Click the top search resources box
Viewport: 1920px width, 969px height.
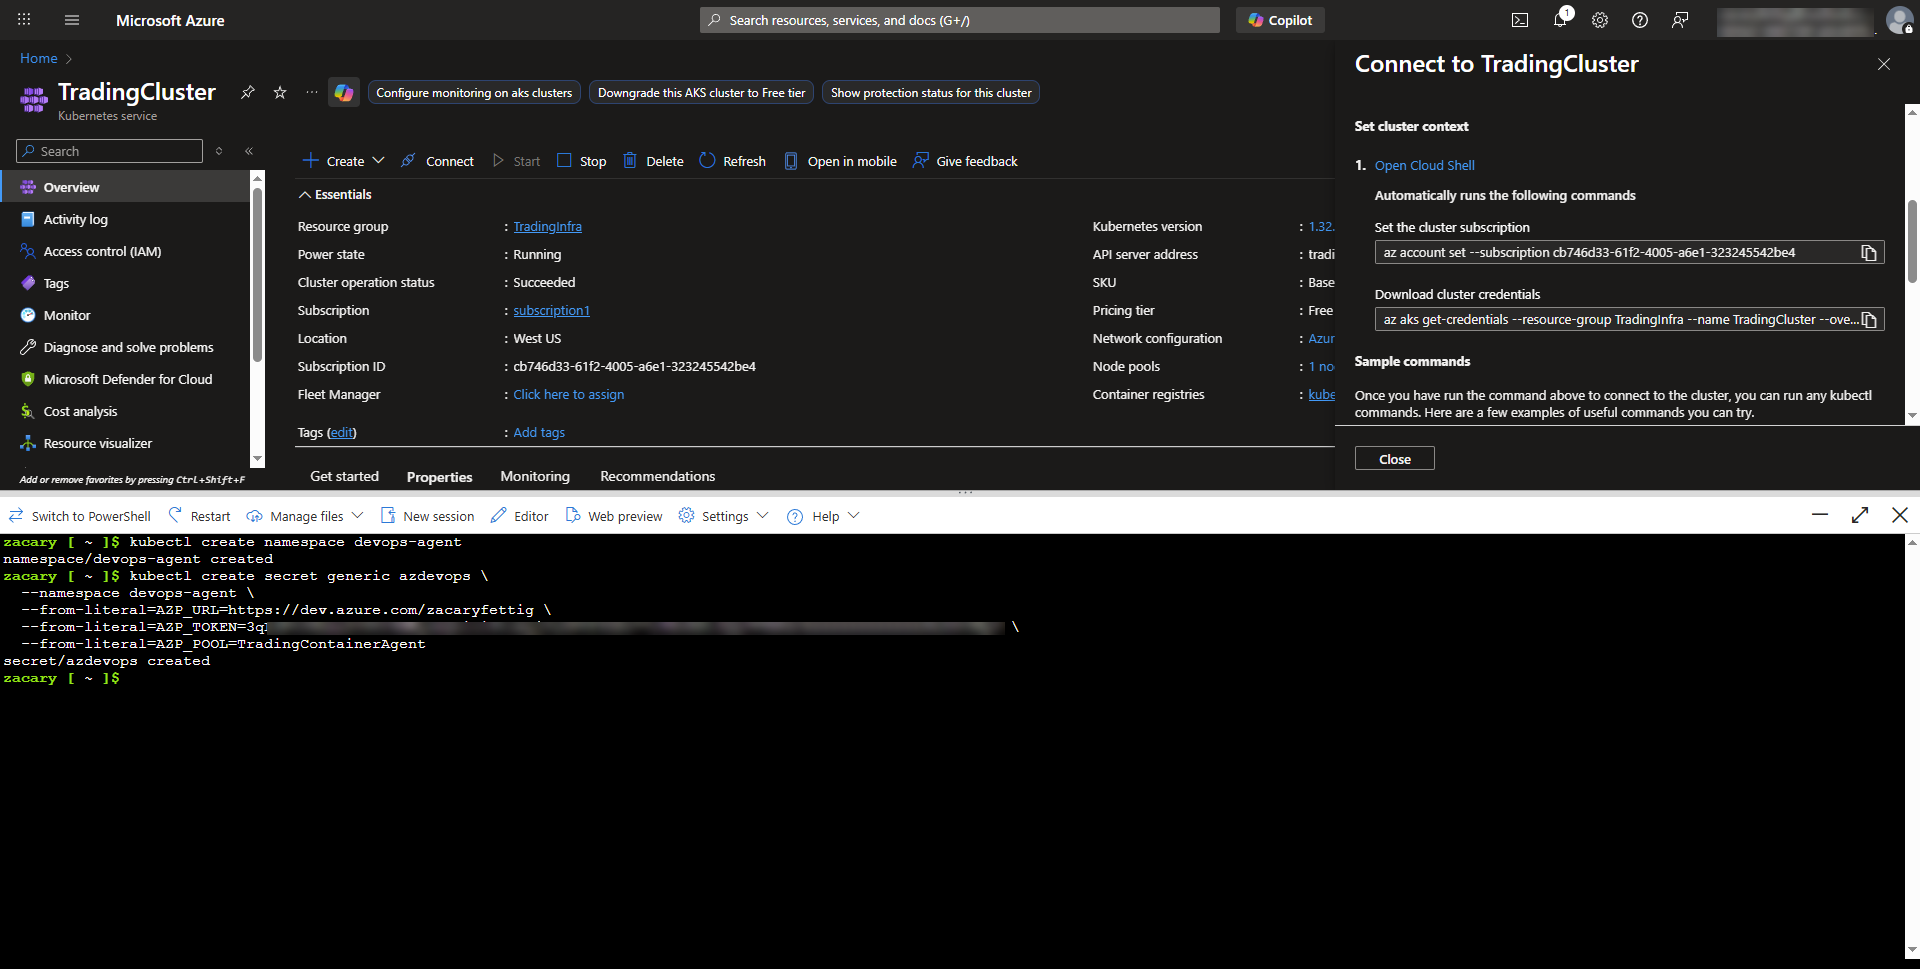[960, 20]
